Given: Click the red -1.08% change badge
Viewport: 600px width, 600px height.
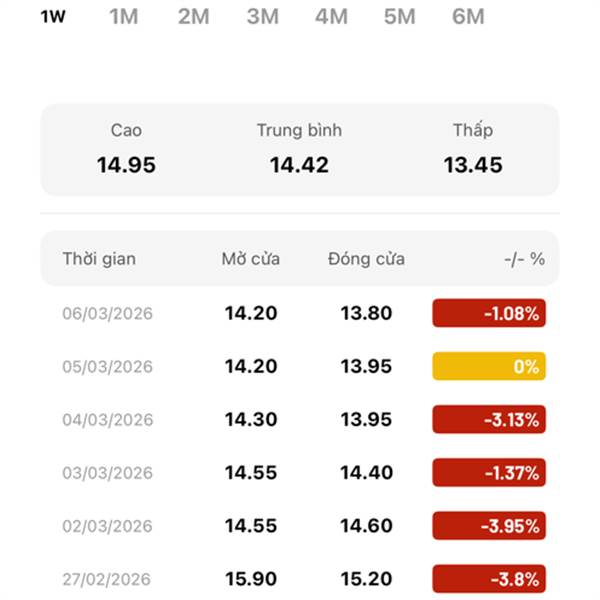Looking at the screenshot, I should [489, 313].
